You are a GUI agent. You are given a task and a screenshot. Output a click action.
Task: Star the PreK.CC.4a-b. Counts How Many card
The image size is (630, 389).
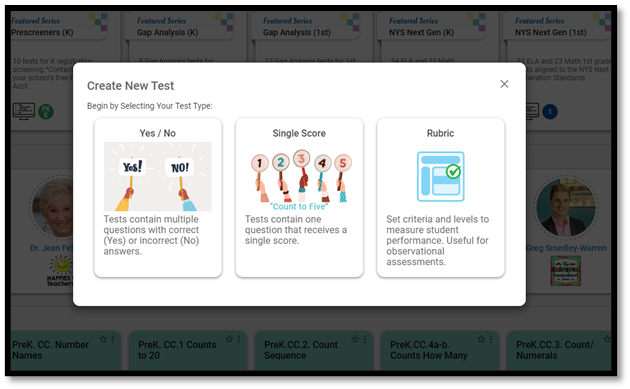click(481, 339)
